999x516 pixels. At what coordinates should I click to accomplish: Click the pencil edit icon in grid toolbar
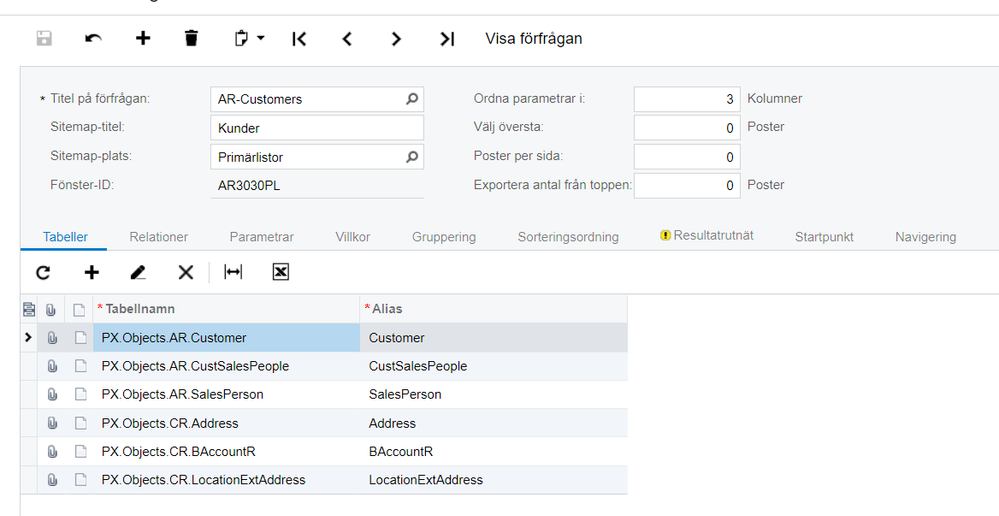point(138,272)
